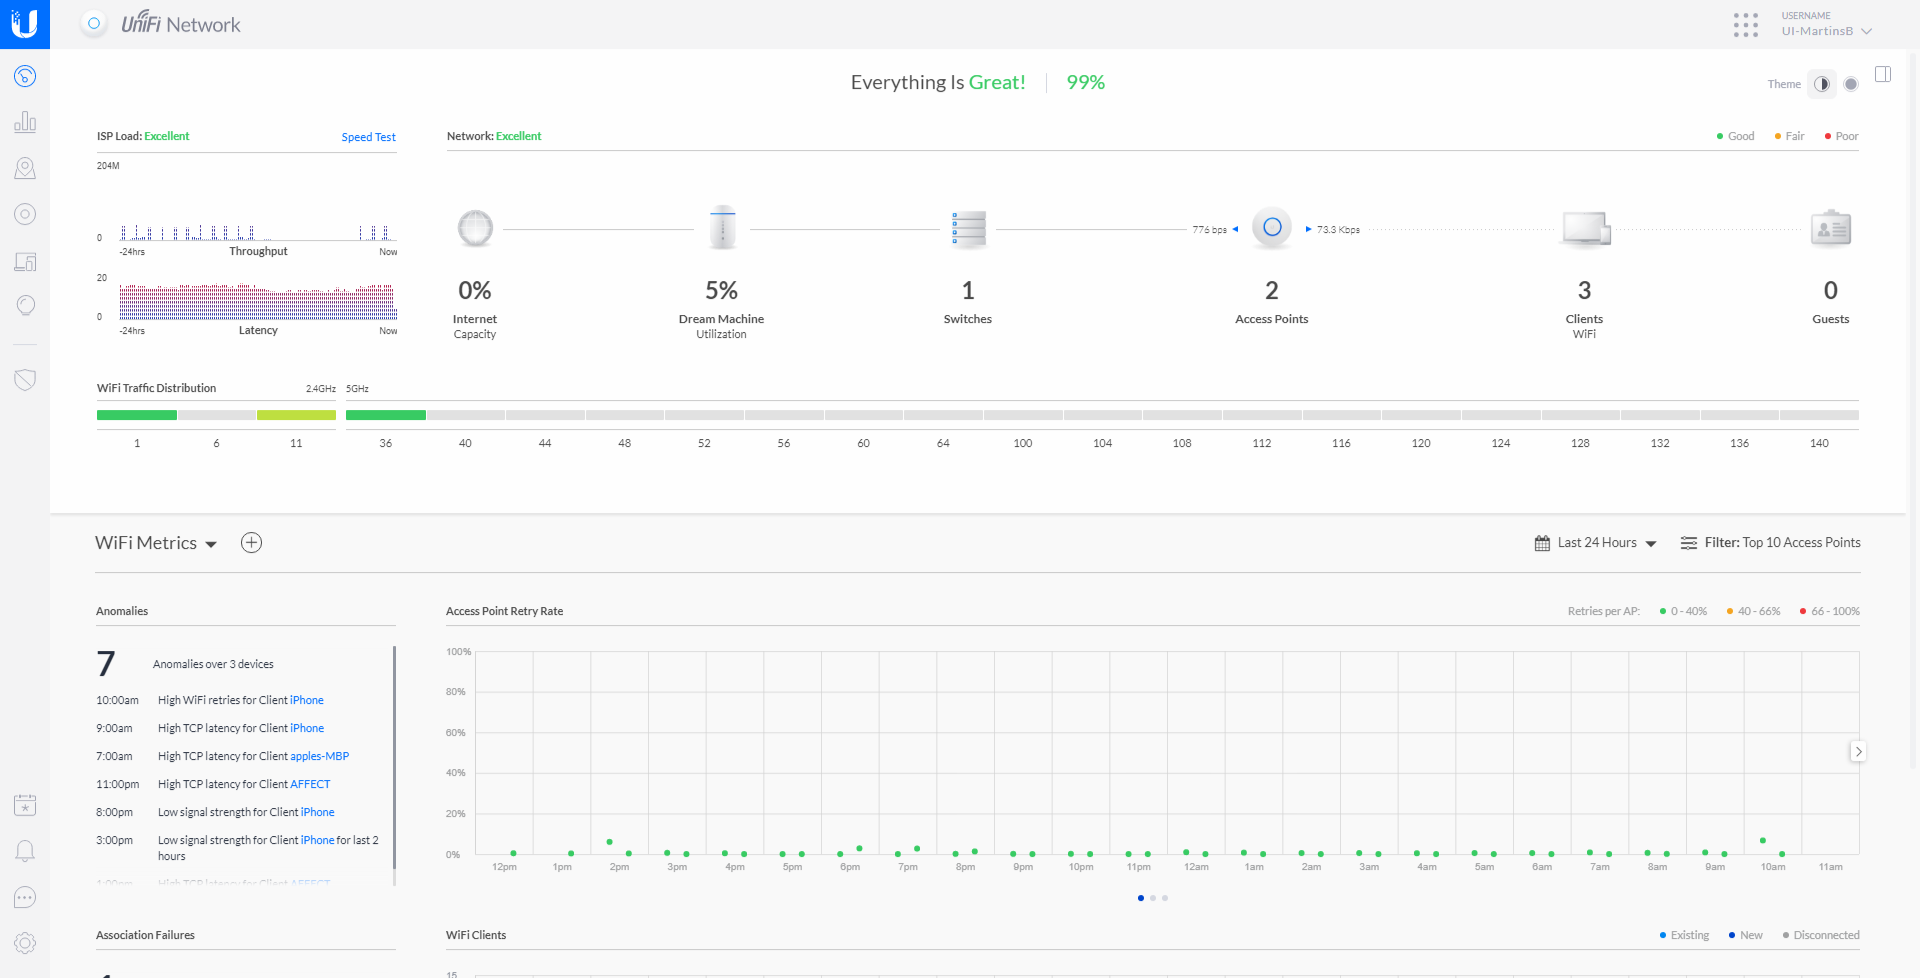Add a metrics section with plus button
The width and height of the screenshot is (1920, 978).
tap(252, 543)
